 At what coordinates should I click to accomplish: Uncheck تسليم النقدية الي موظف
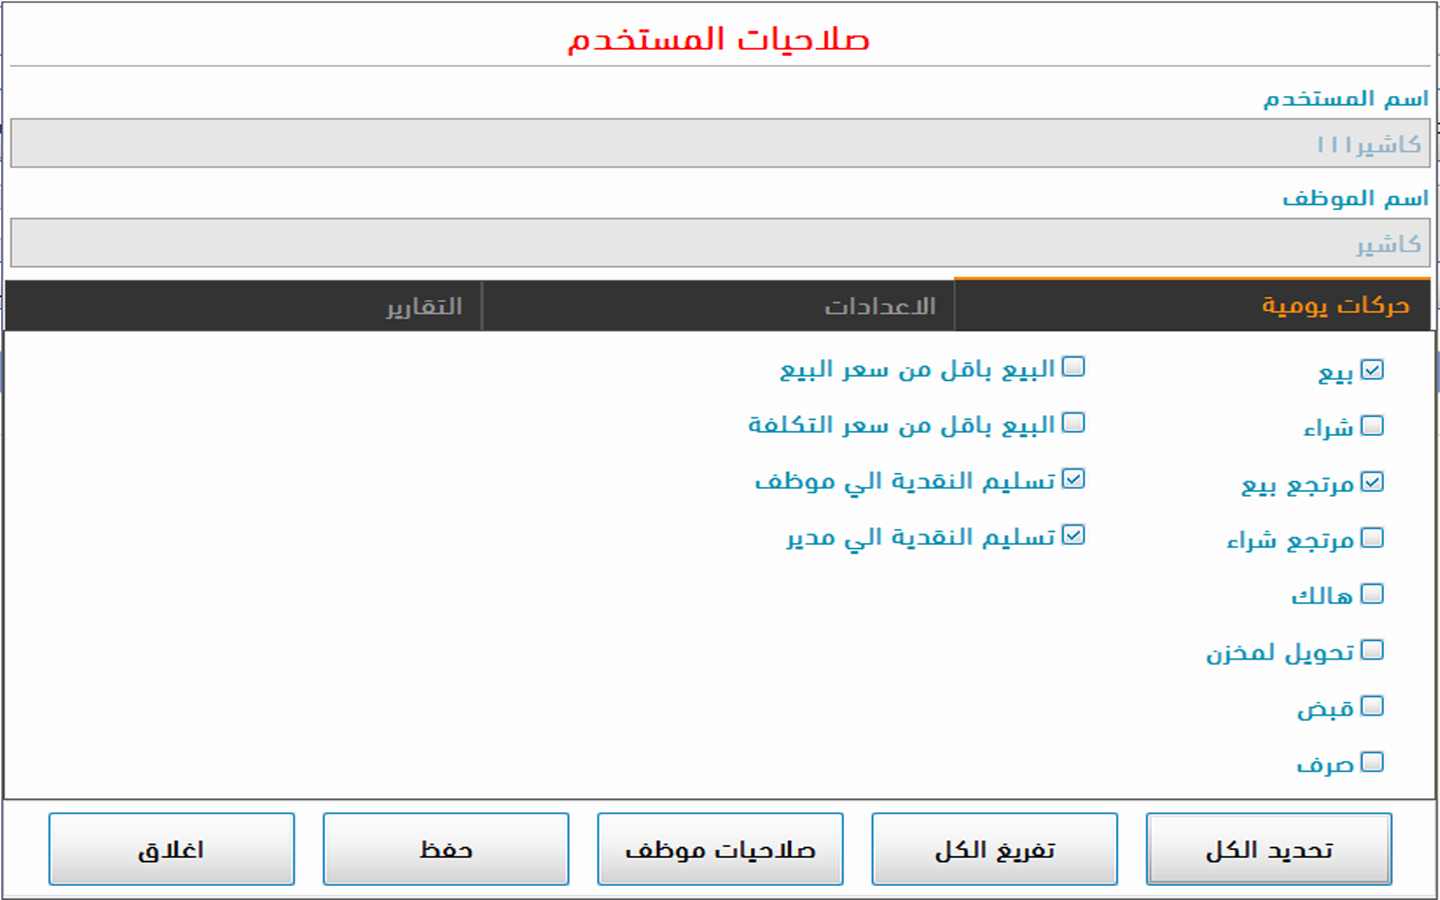(1073, 479)
